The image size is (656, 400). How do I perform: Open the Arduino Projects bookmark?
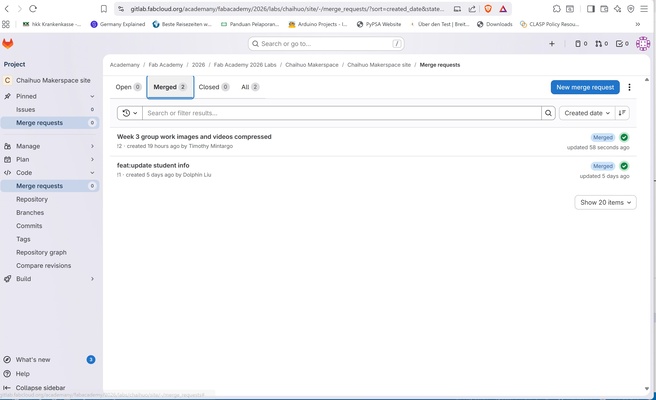[318, 24]
